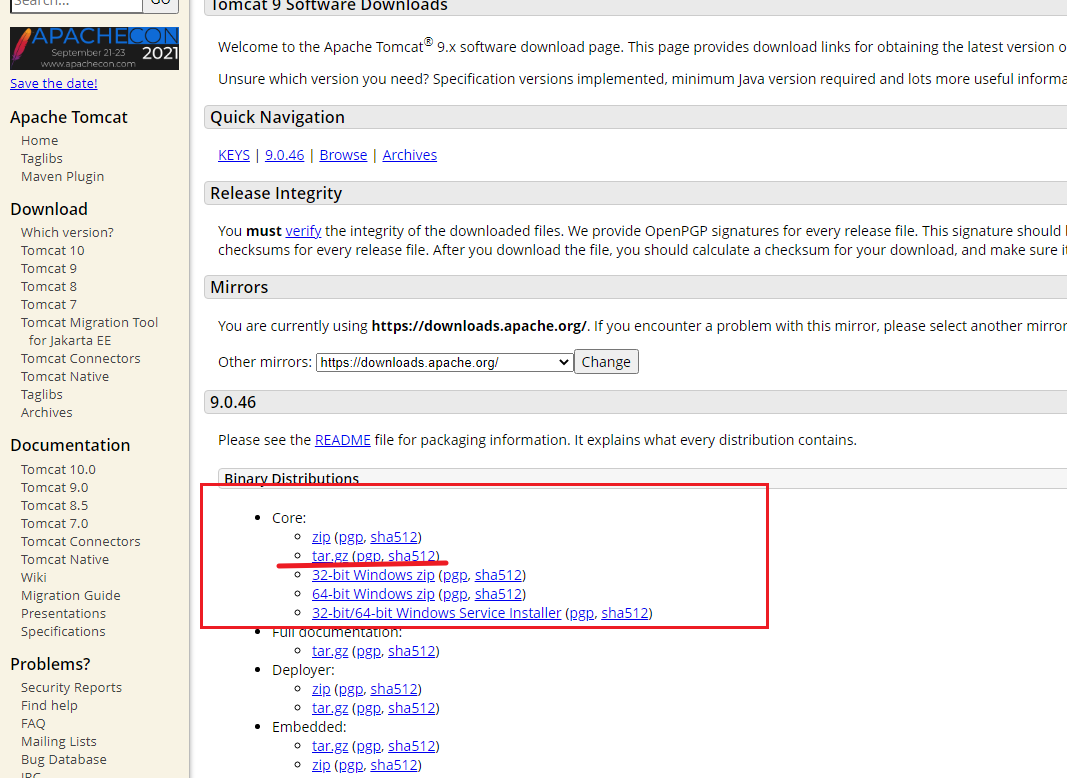Follow the verify link under Release Integrity
This screenshot has height=778, width=1067.
[x=303, y=230]
